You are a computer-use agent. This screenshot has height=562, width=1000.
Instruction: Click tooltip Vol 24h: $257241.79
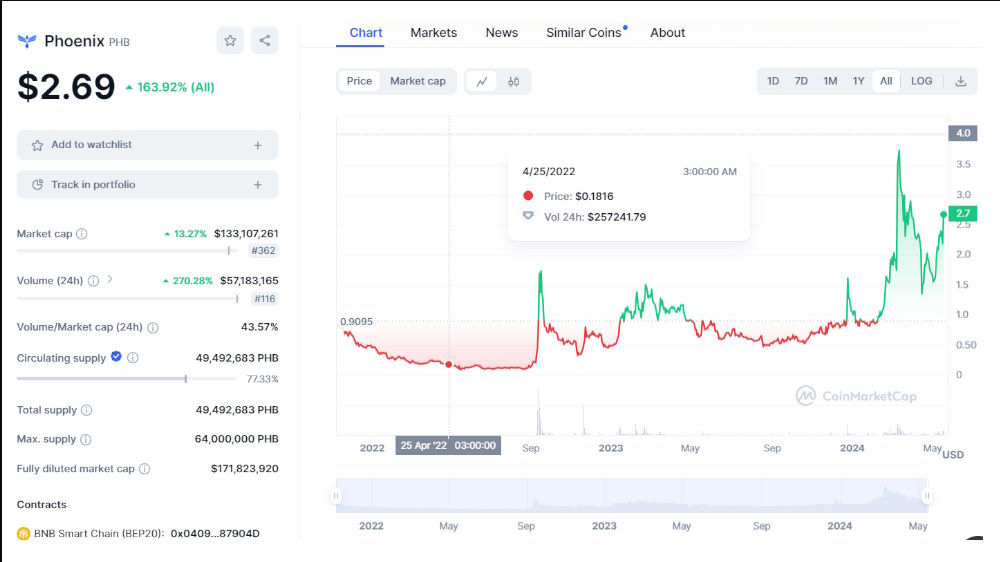[595, 217]
